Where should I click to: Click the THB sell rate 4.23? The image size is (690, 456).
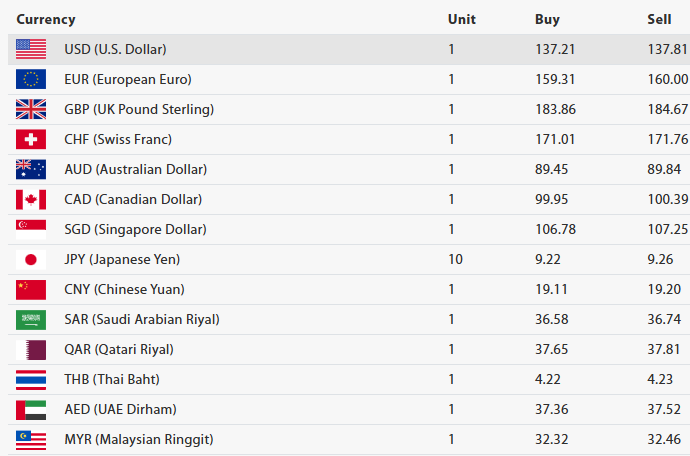coord(660,379)
